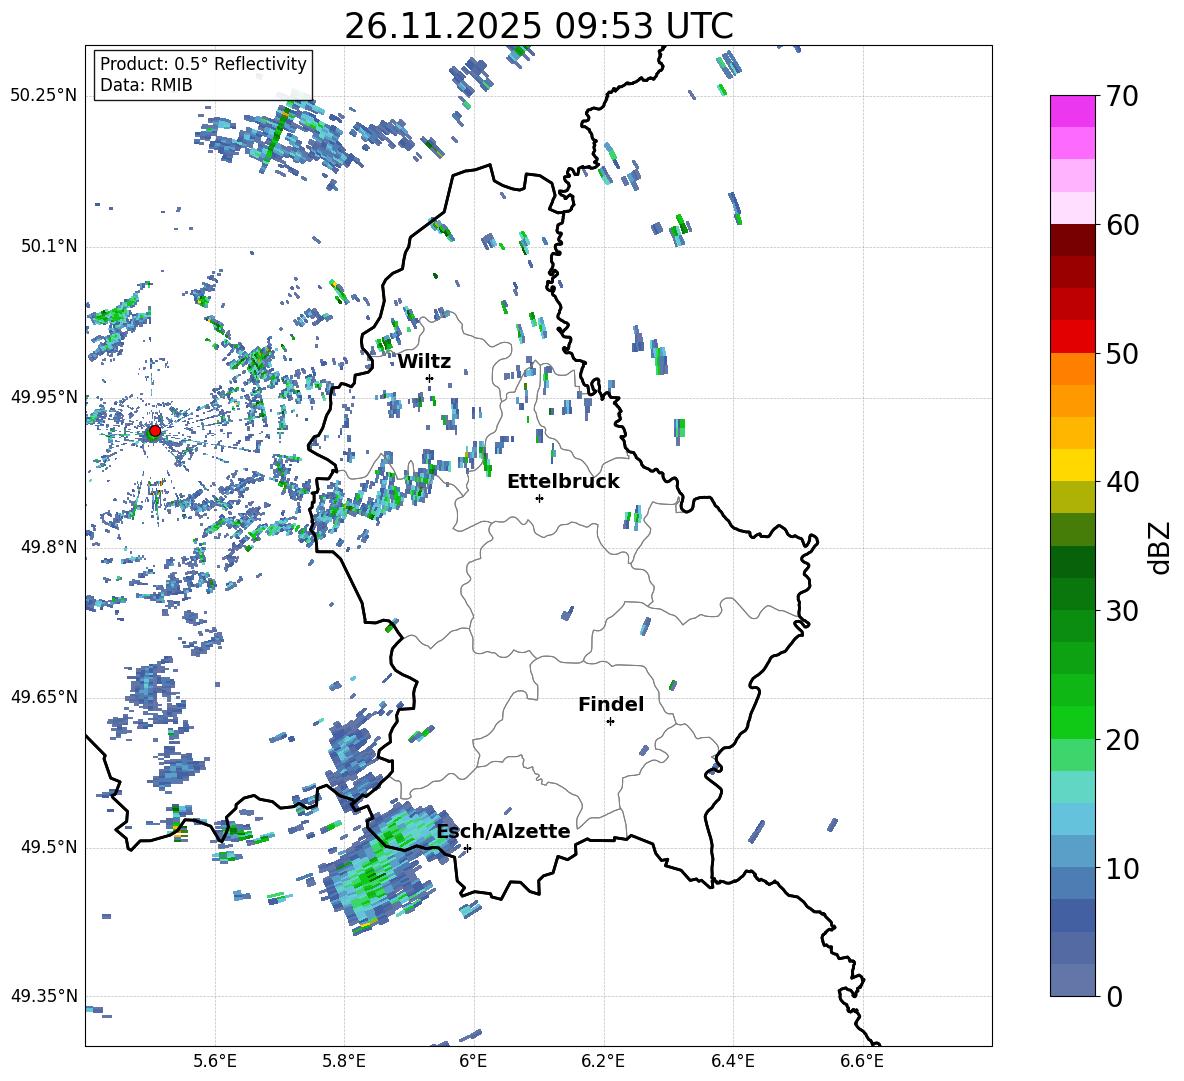Click the 60 tick label on colorbar
This screenshot has height=1081, width=1184.
coord(1122,225)
